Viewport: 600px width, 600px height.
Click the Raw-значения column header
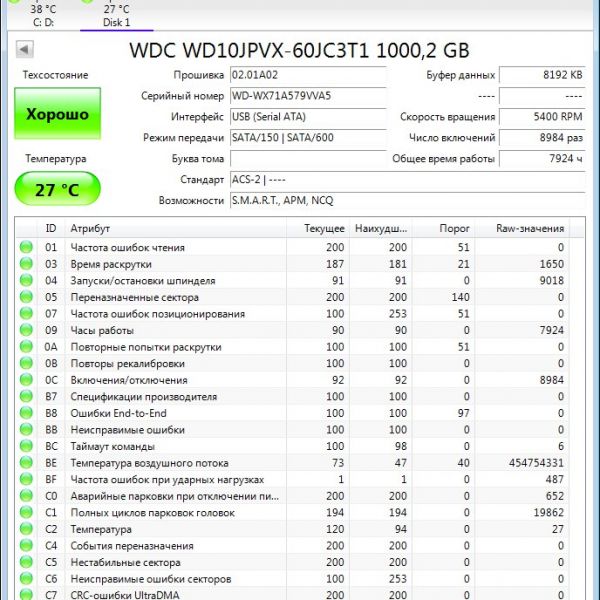pos(522,228)
